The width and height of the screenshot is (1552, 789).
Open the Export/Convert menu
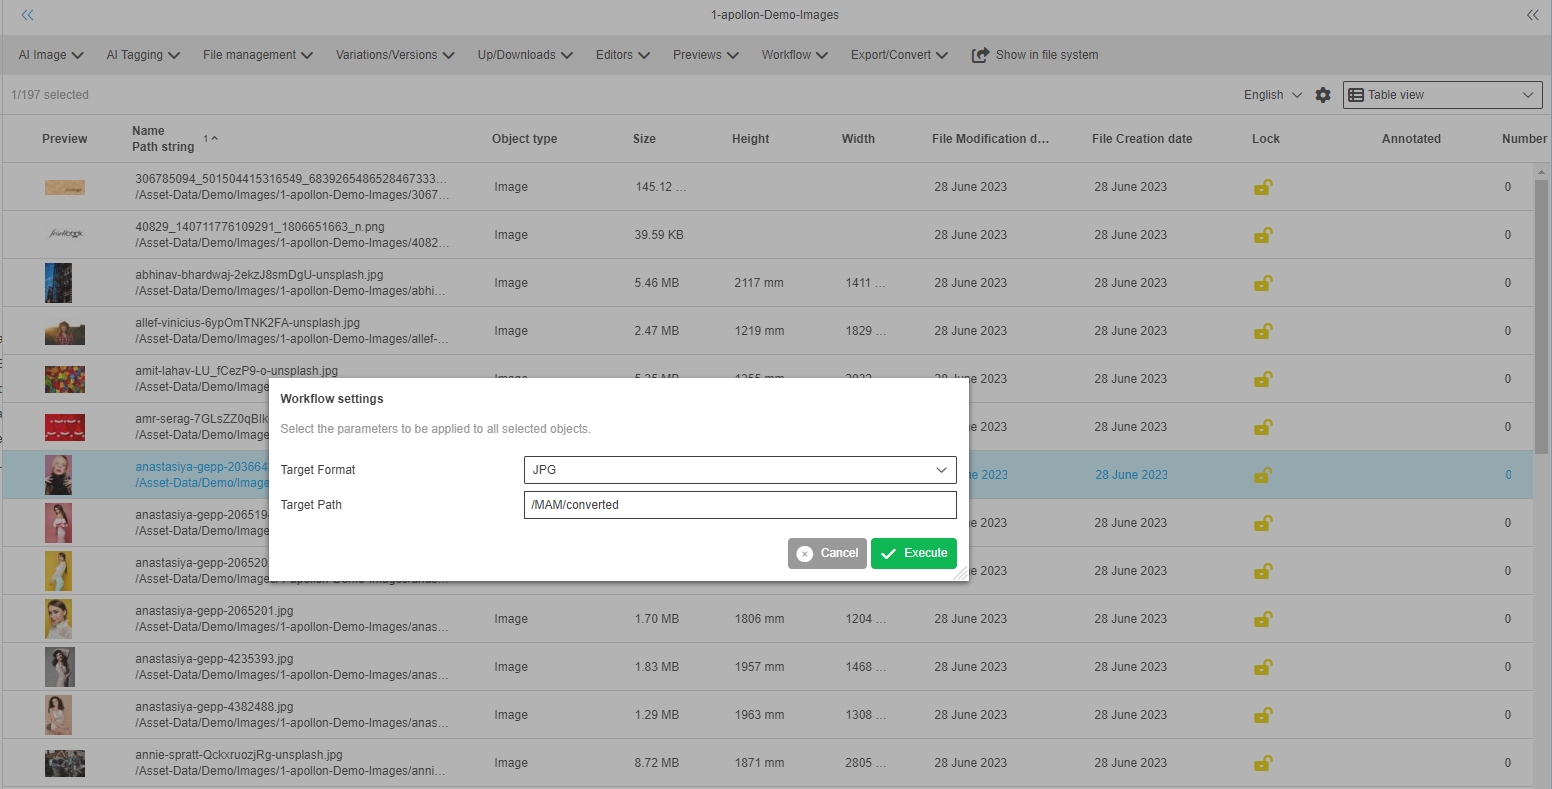coord(899,55)
